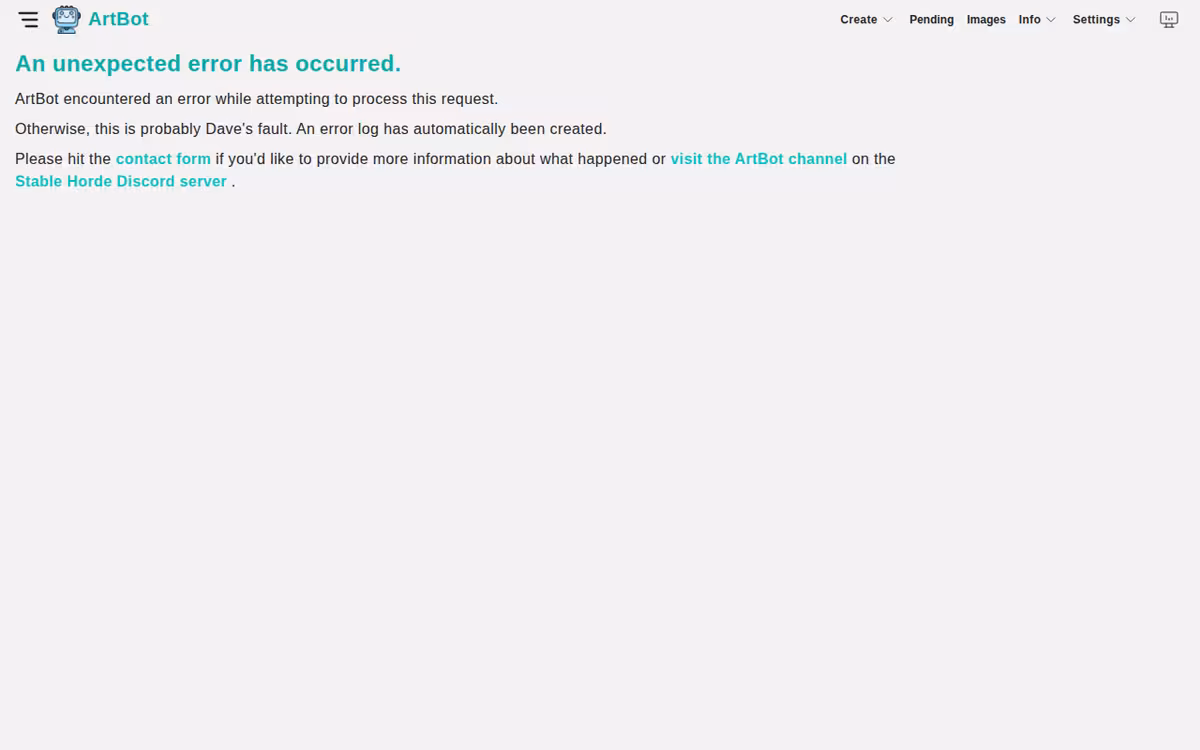Go to ArtBot home via title text
Viewport: 1200px width, 750px height.
pyautogui.click(x=118, y=19)
